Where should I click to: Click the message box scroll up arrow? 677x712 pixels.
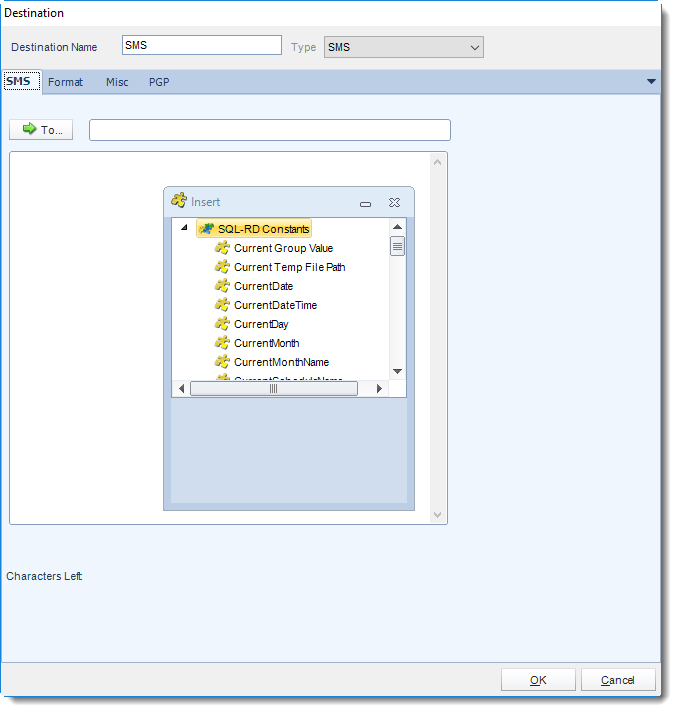pos(437,162)
